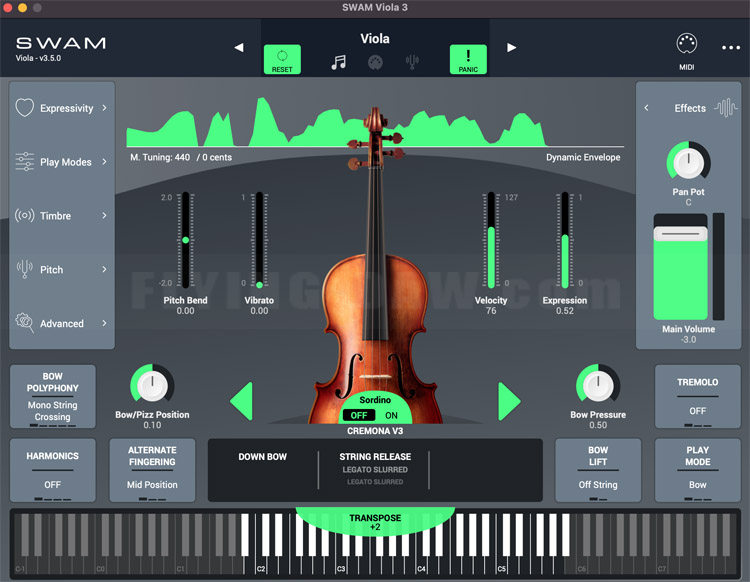Click the Dynamic Envelope waveform display
750x582 pixels.
pos(375,122)
